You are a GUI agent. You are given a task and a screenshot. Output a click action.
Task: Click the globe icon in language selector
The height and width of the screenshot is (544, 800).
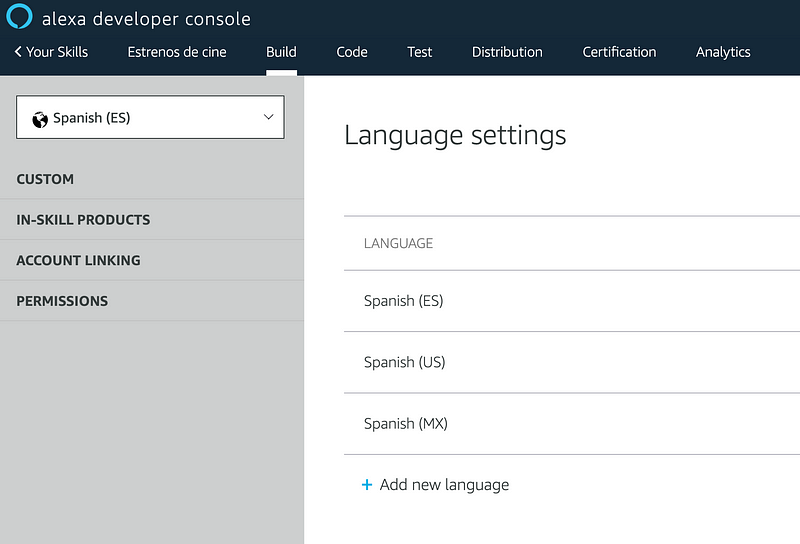pyautogui.click(x=40, y=118)
